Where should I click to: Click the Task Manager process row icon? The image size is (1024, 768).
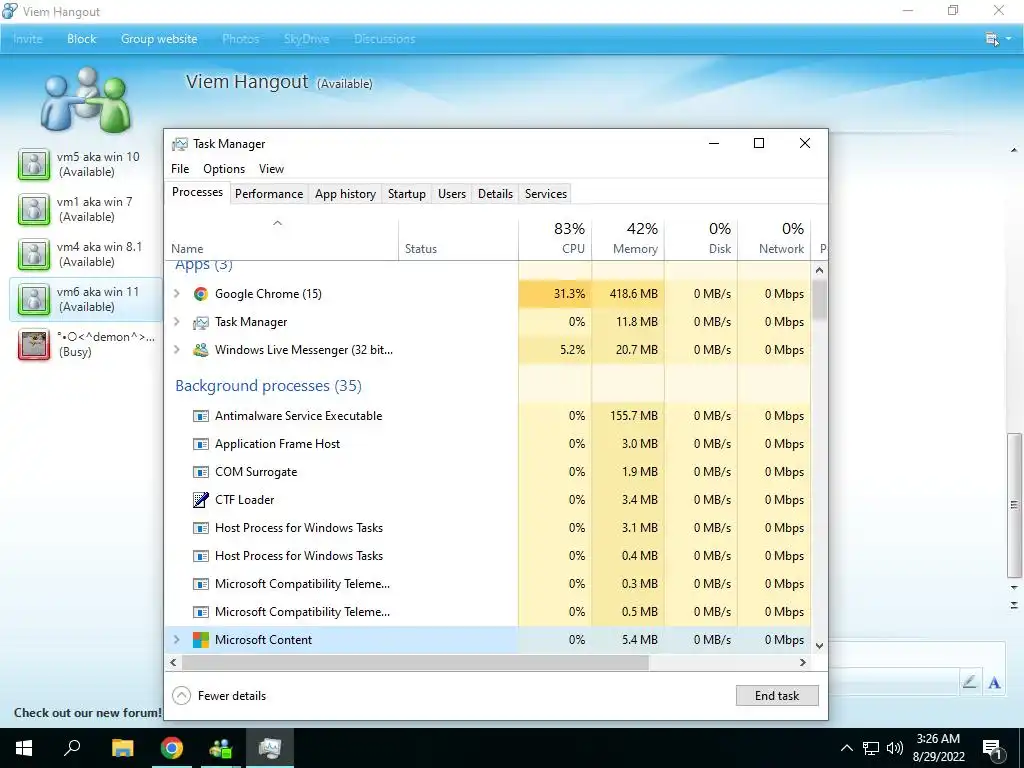pyautogui.click(x=200, y=322)
